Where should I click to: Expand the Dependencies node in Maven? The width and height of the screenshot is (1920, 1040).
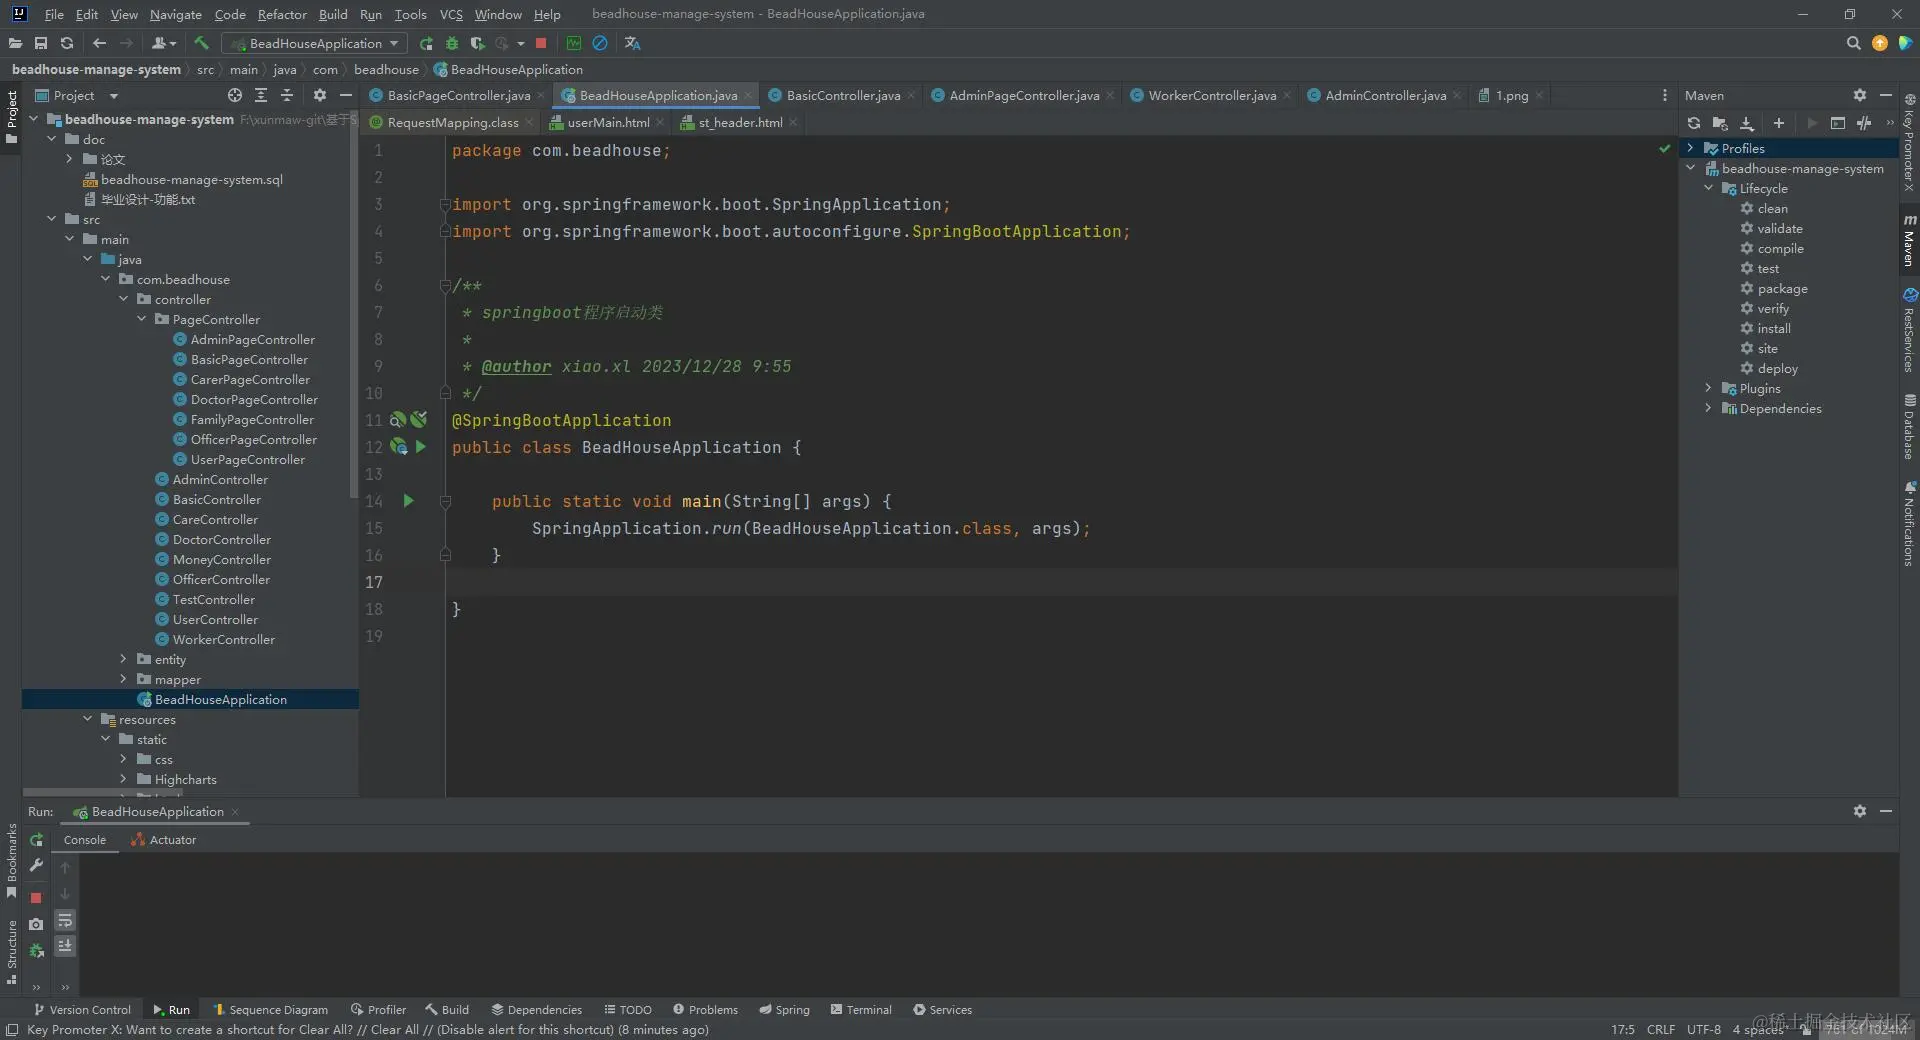[x=1709, y=408]
